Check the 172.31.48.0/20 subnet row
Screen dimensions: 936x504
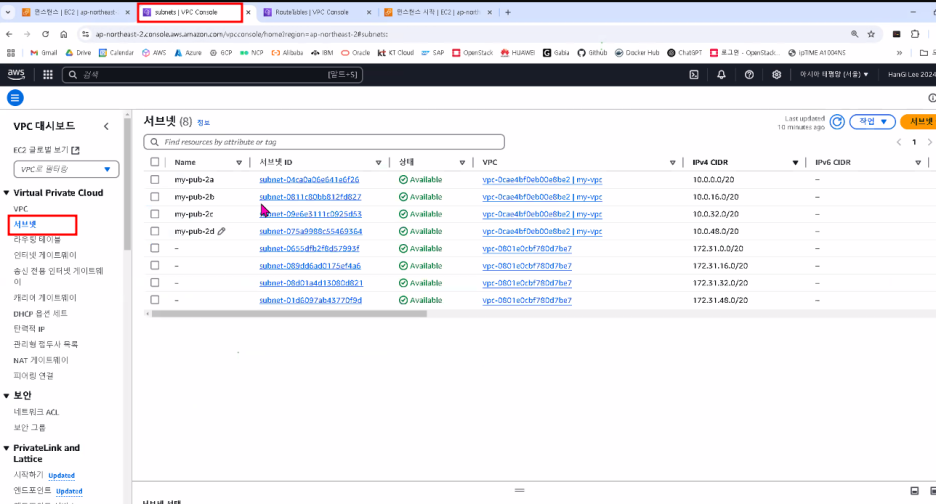pyautogui.click(x=155, y=300)
